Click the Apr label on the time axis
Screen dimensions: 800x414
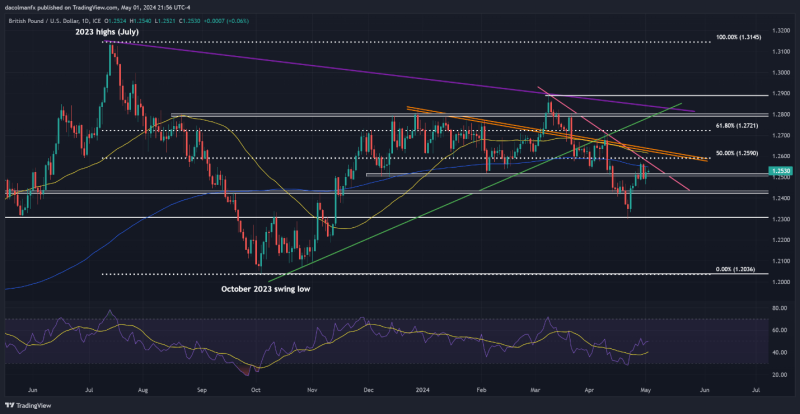[x=591, y=390]
